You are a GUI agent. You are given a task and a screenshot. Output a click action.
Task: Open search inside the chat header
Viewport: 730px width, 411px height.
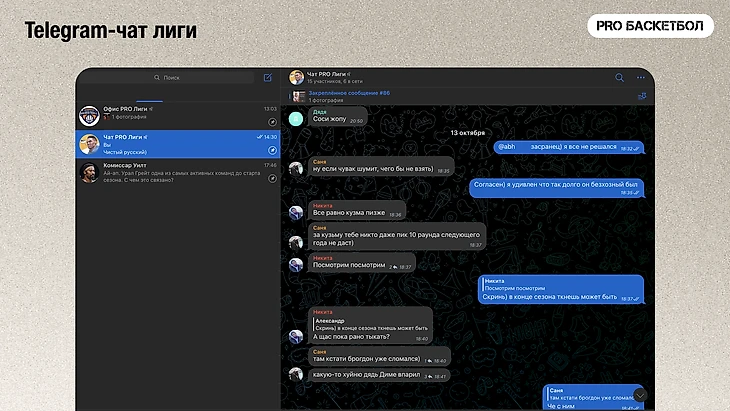619,77
